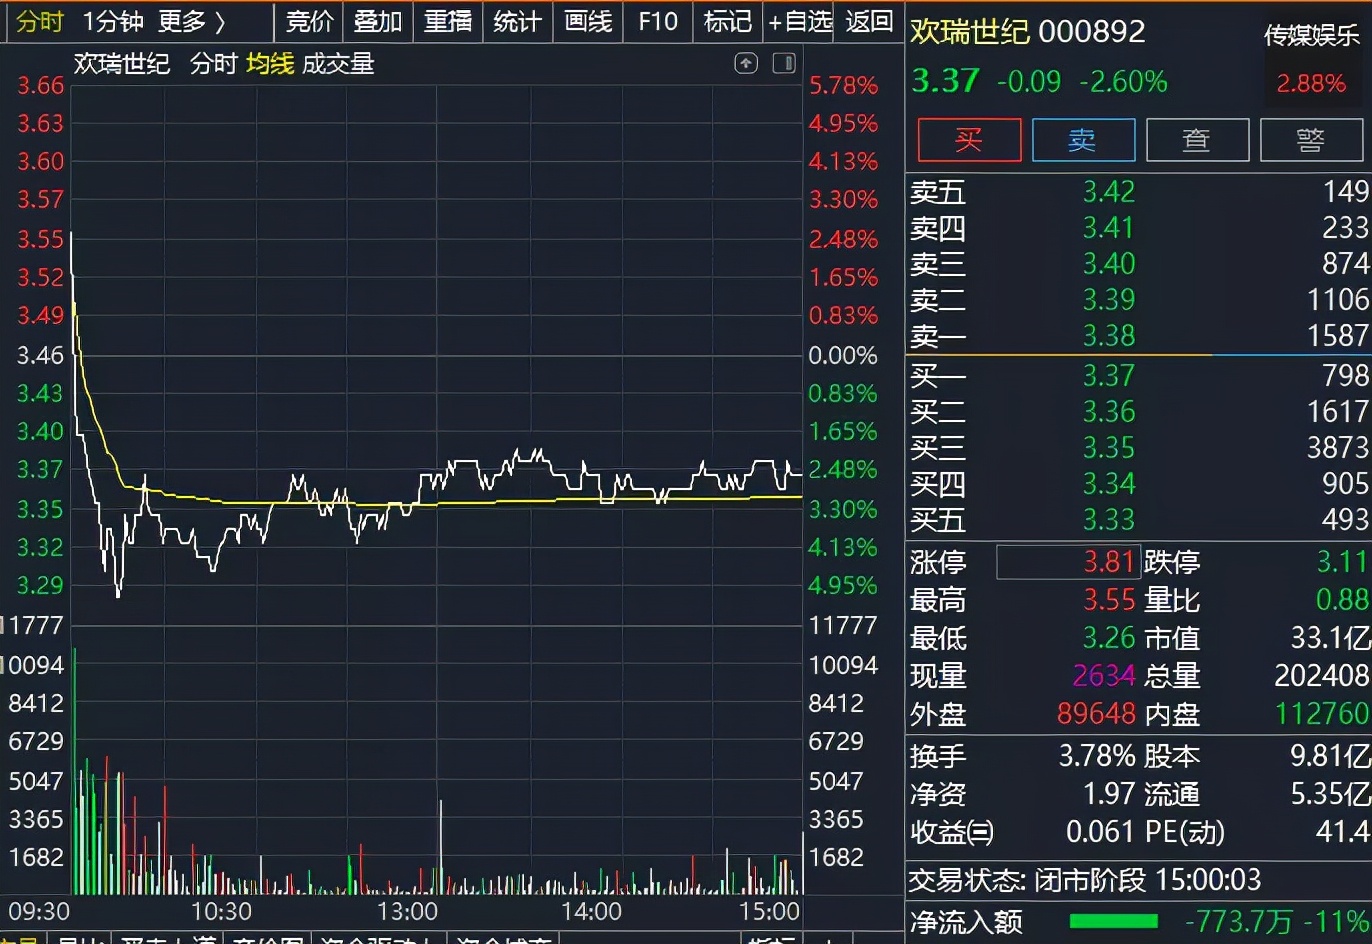Click the 叠加 overlay tool
This screenshot has height=944, width=1372.
point(378,21)
